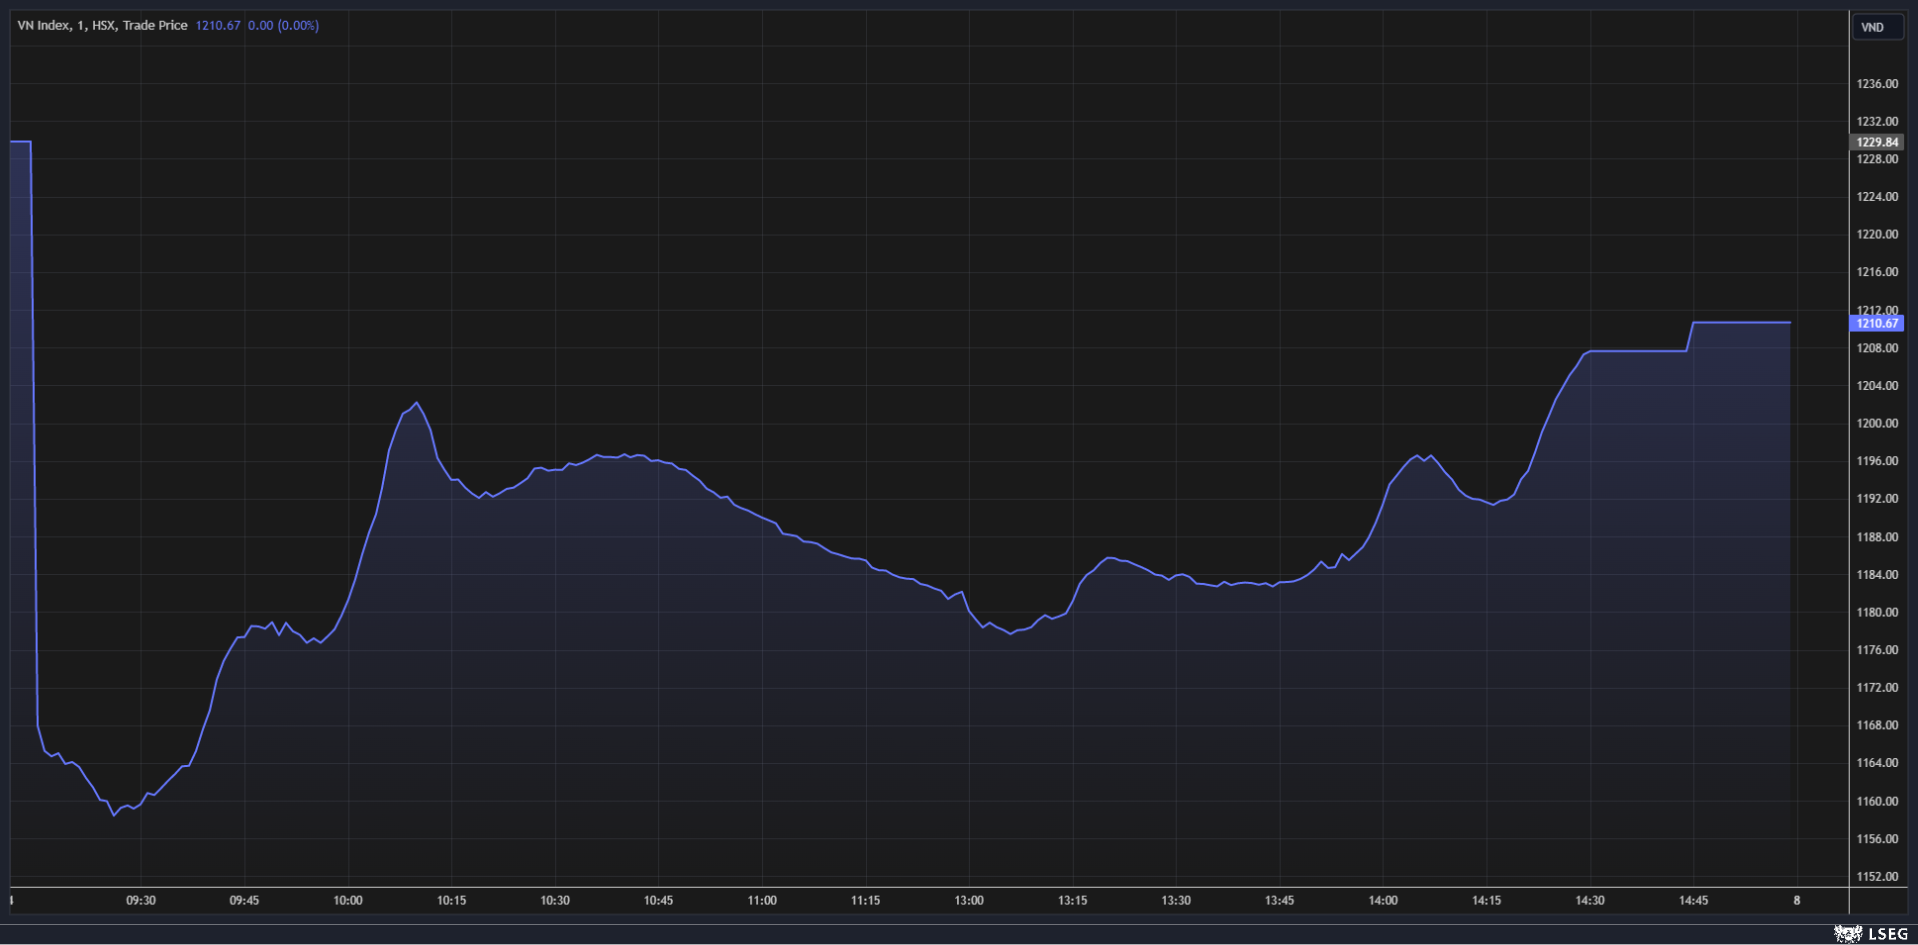Click the 11:15 time axis label
This screenshot has width=1918, height=945.
(865, 900)
